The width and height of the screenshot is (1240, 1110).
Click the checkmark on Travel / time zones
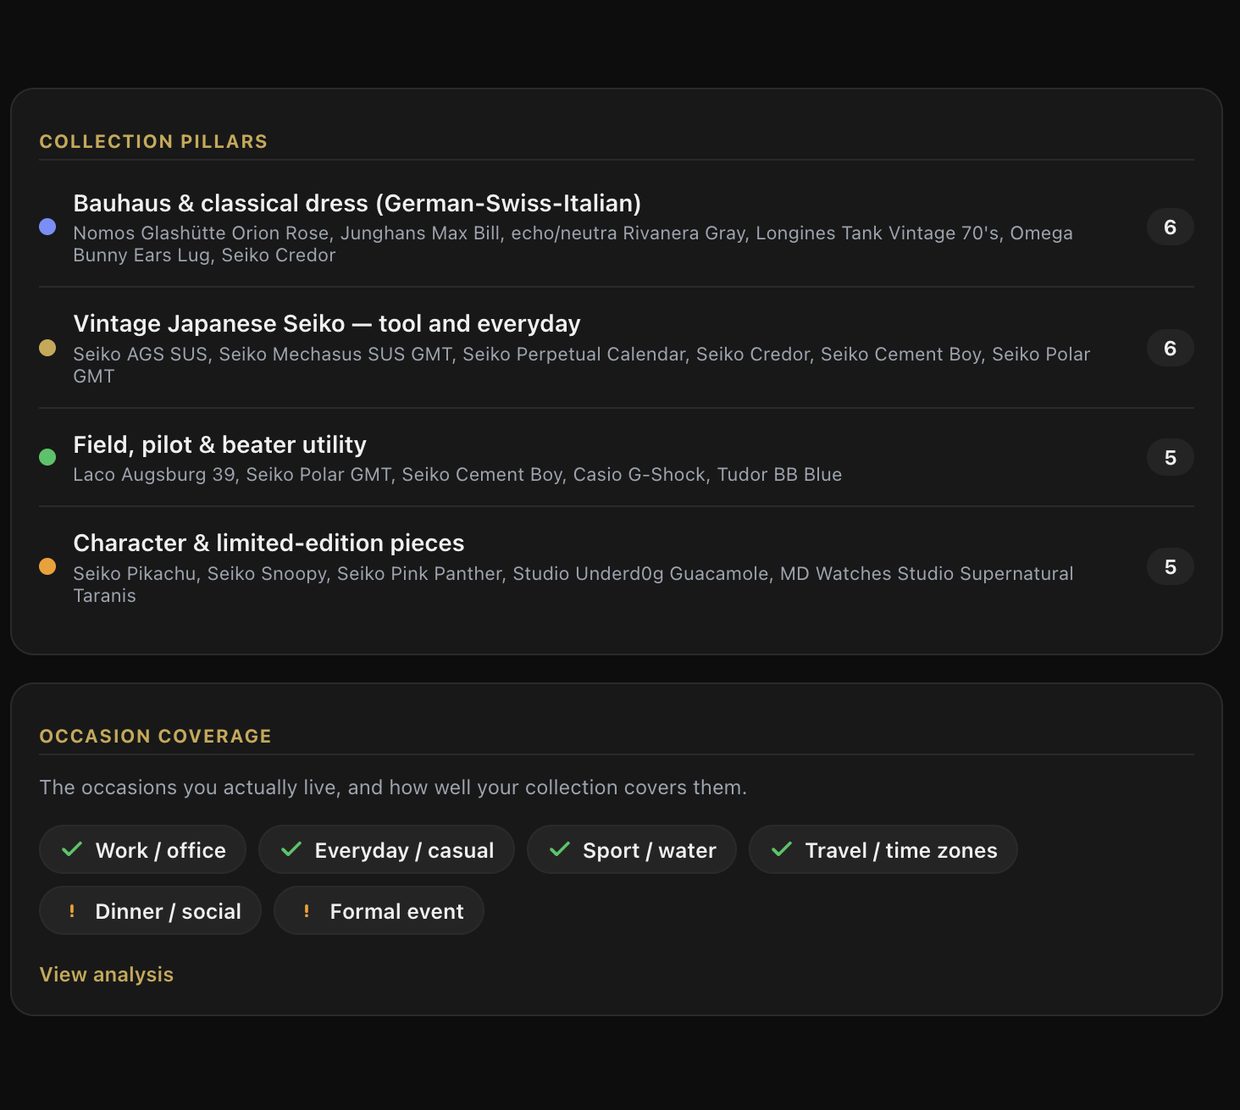click(782, 849)
